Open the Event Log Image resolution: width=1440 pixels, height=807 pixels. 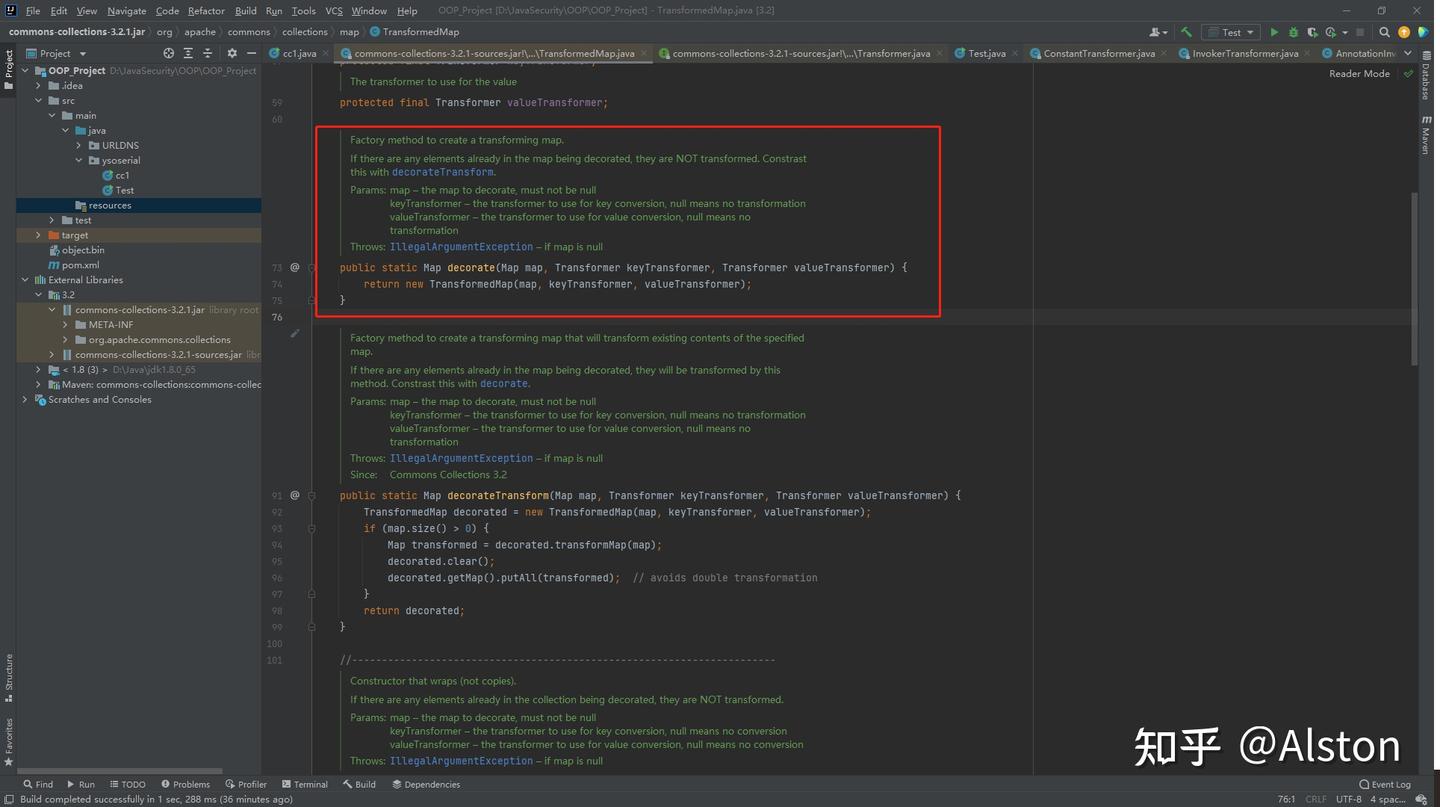click(x=1385, y=785)
